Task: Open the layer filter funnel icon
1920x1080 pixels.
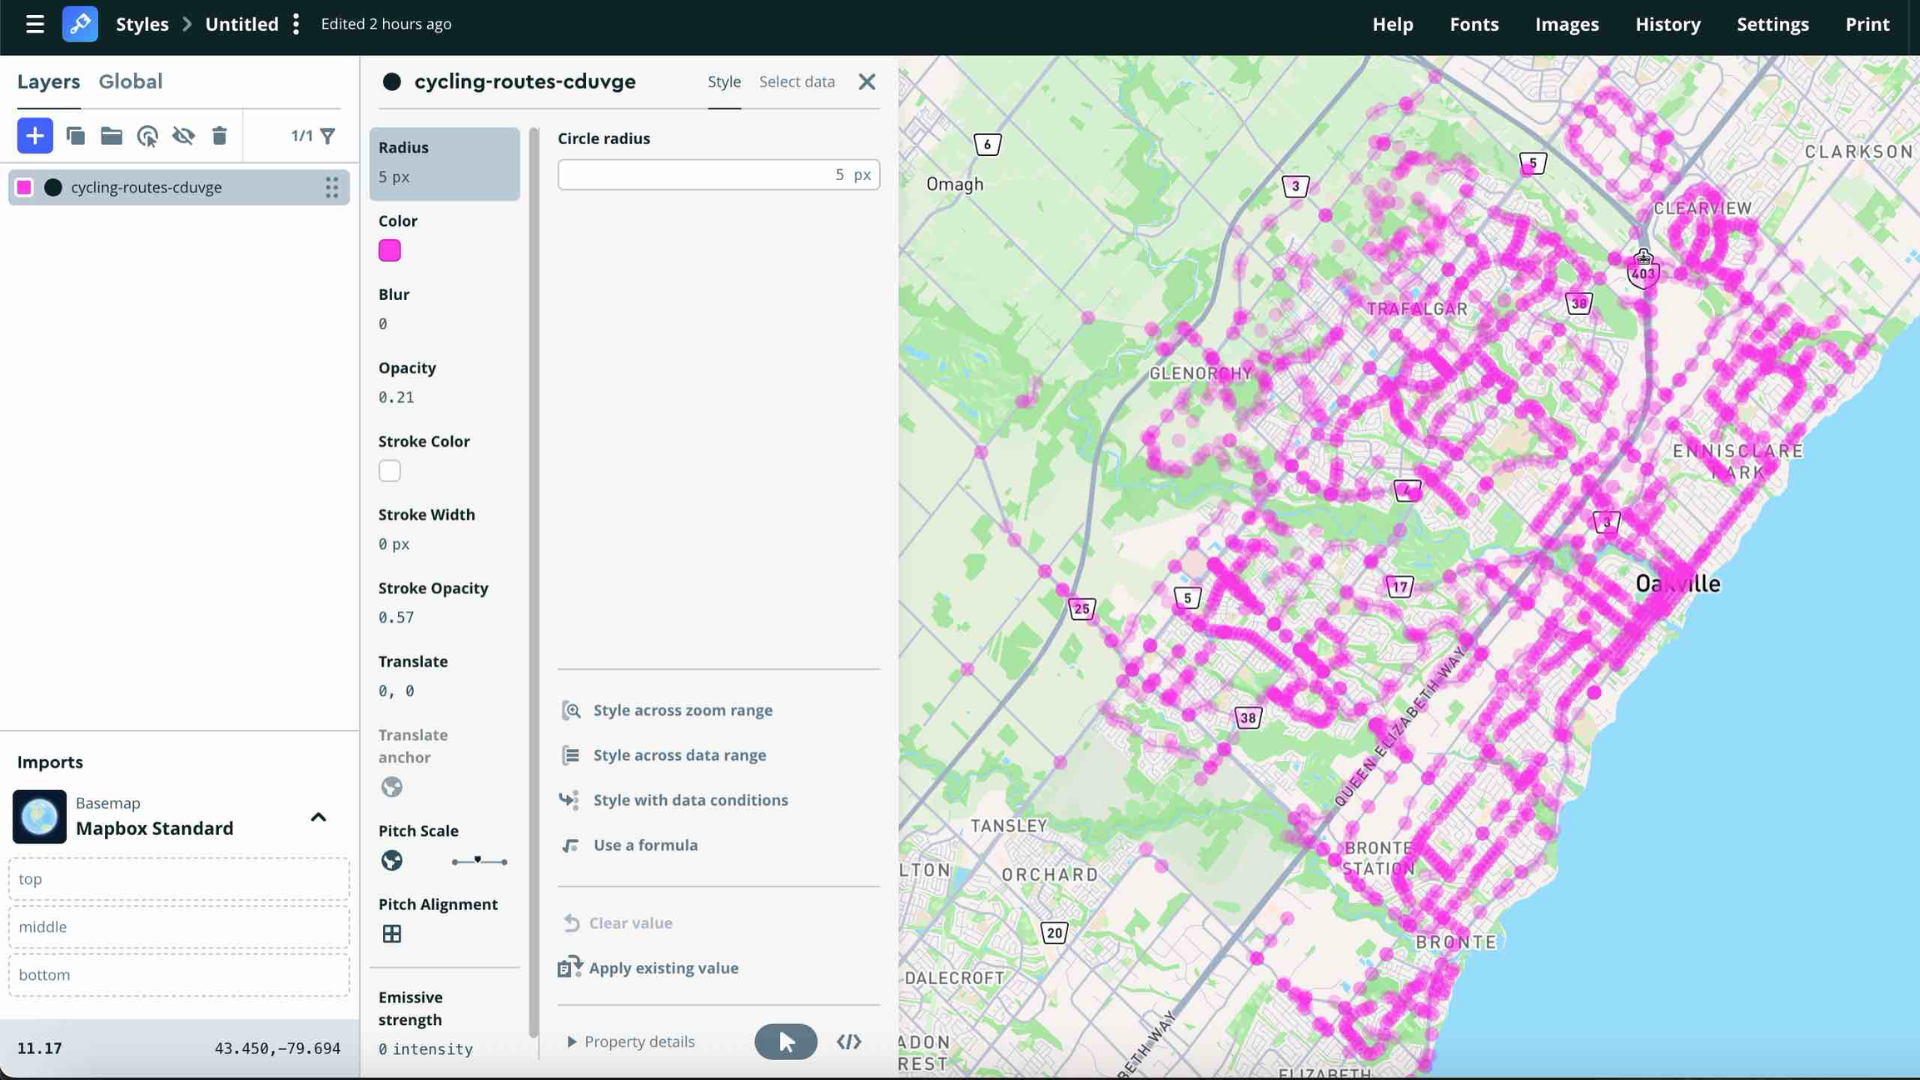Action: click(328, 135)
